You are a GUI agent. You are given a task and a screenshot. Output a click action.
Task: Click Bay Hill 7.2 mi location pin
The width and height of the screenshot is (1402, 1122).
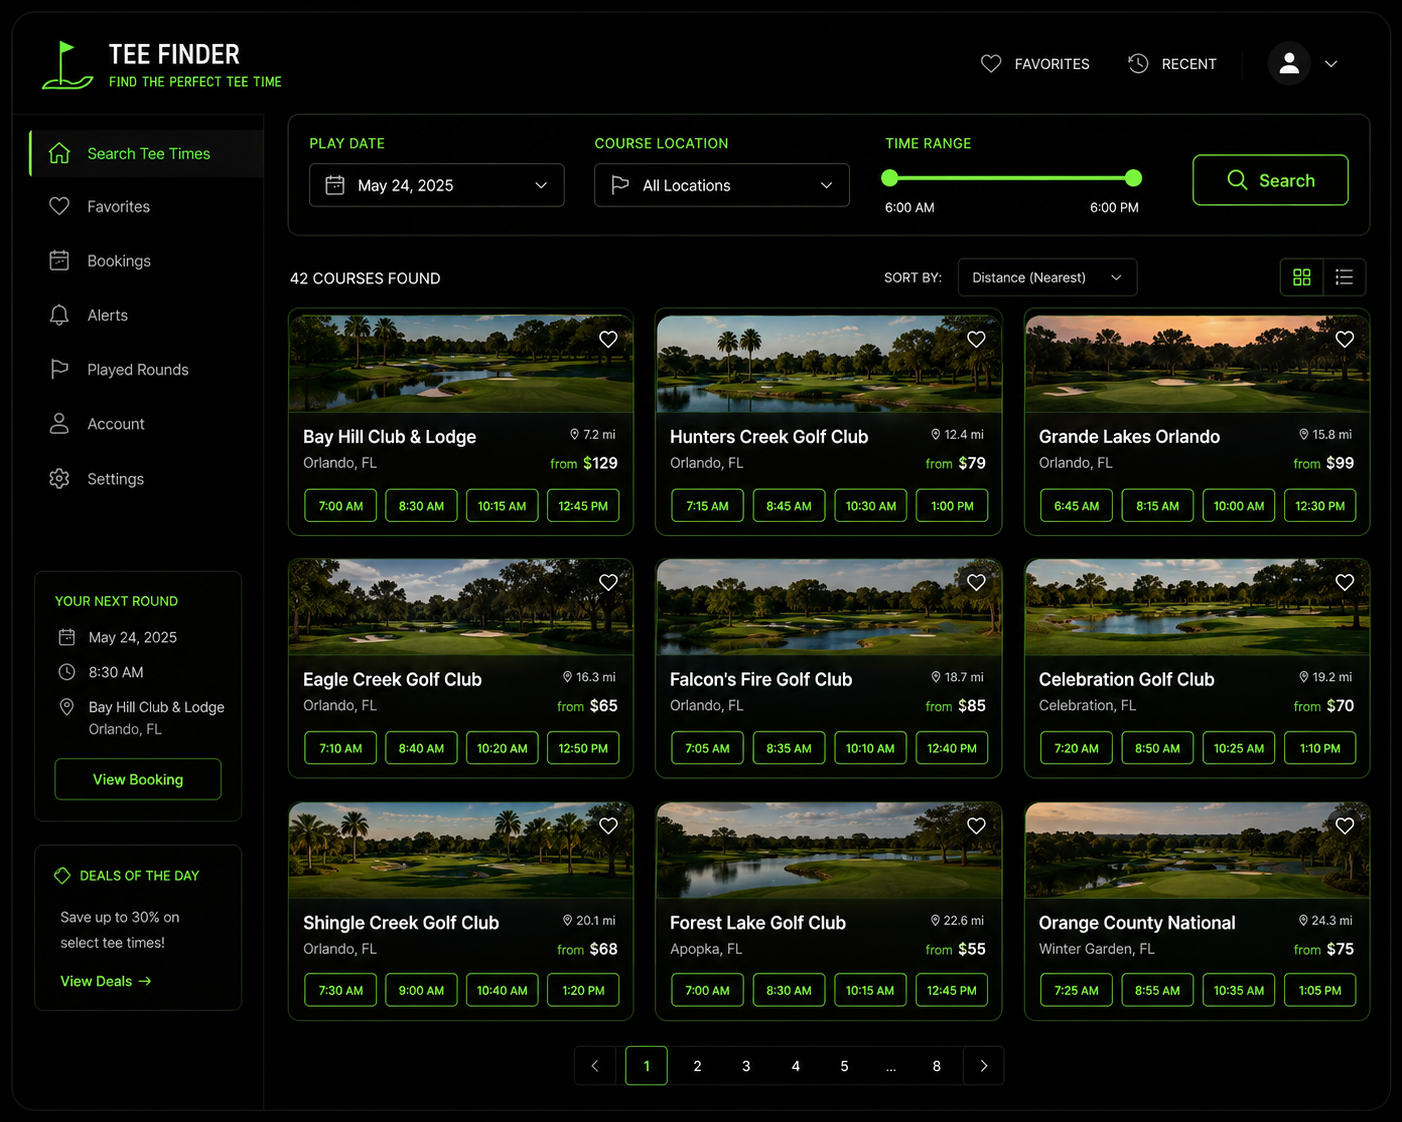pos(574,434)
